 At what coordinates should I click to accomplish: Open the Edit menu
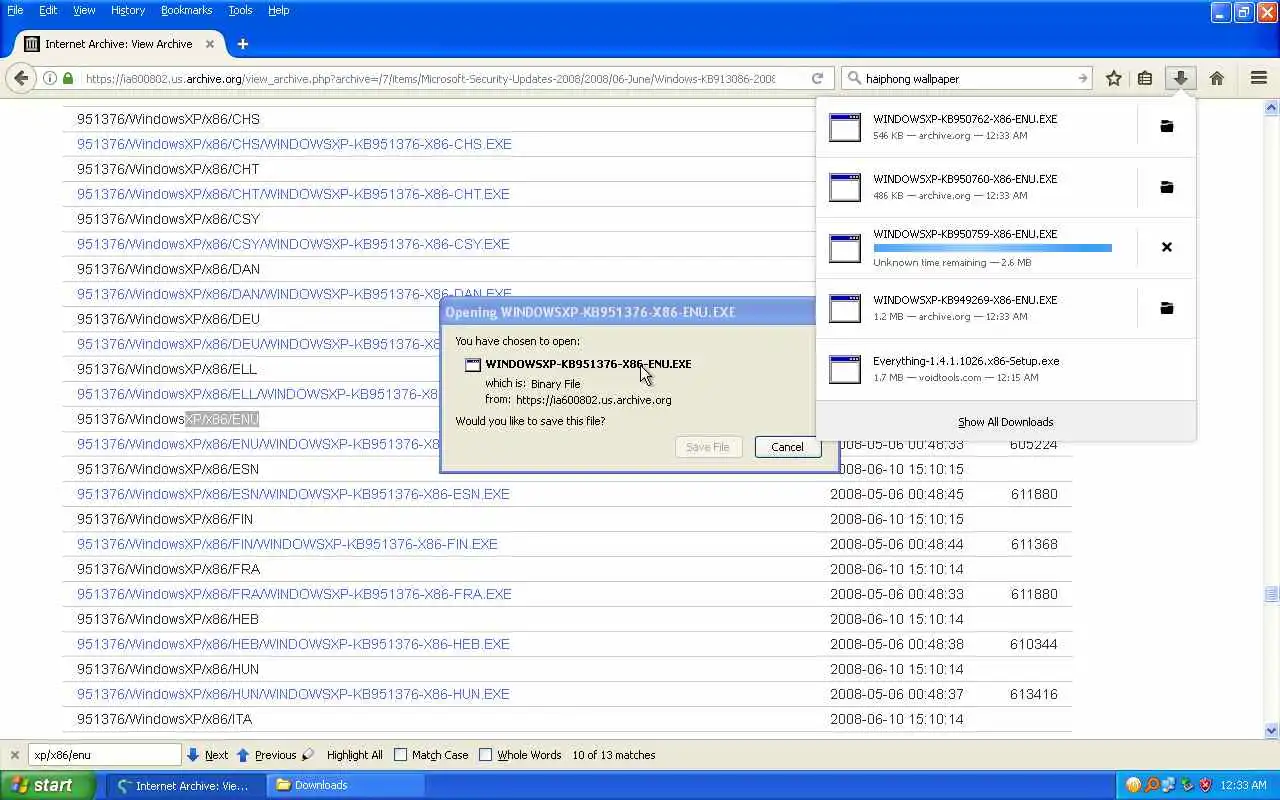[x=48, y=10]
